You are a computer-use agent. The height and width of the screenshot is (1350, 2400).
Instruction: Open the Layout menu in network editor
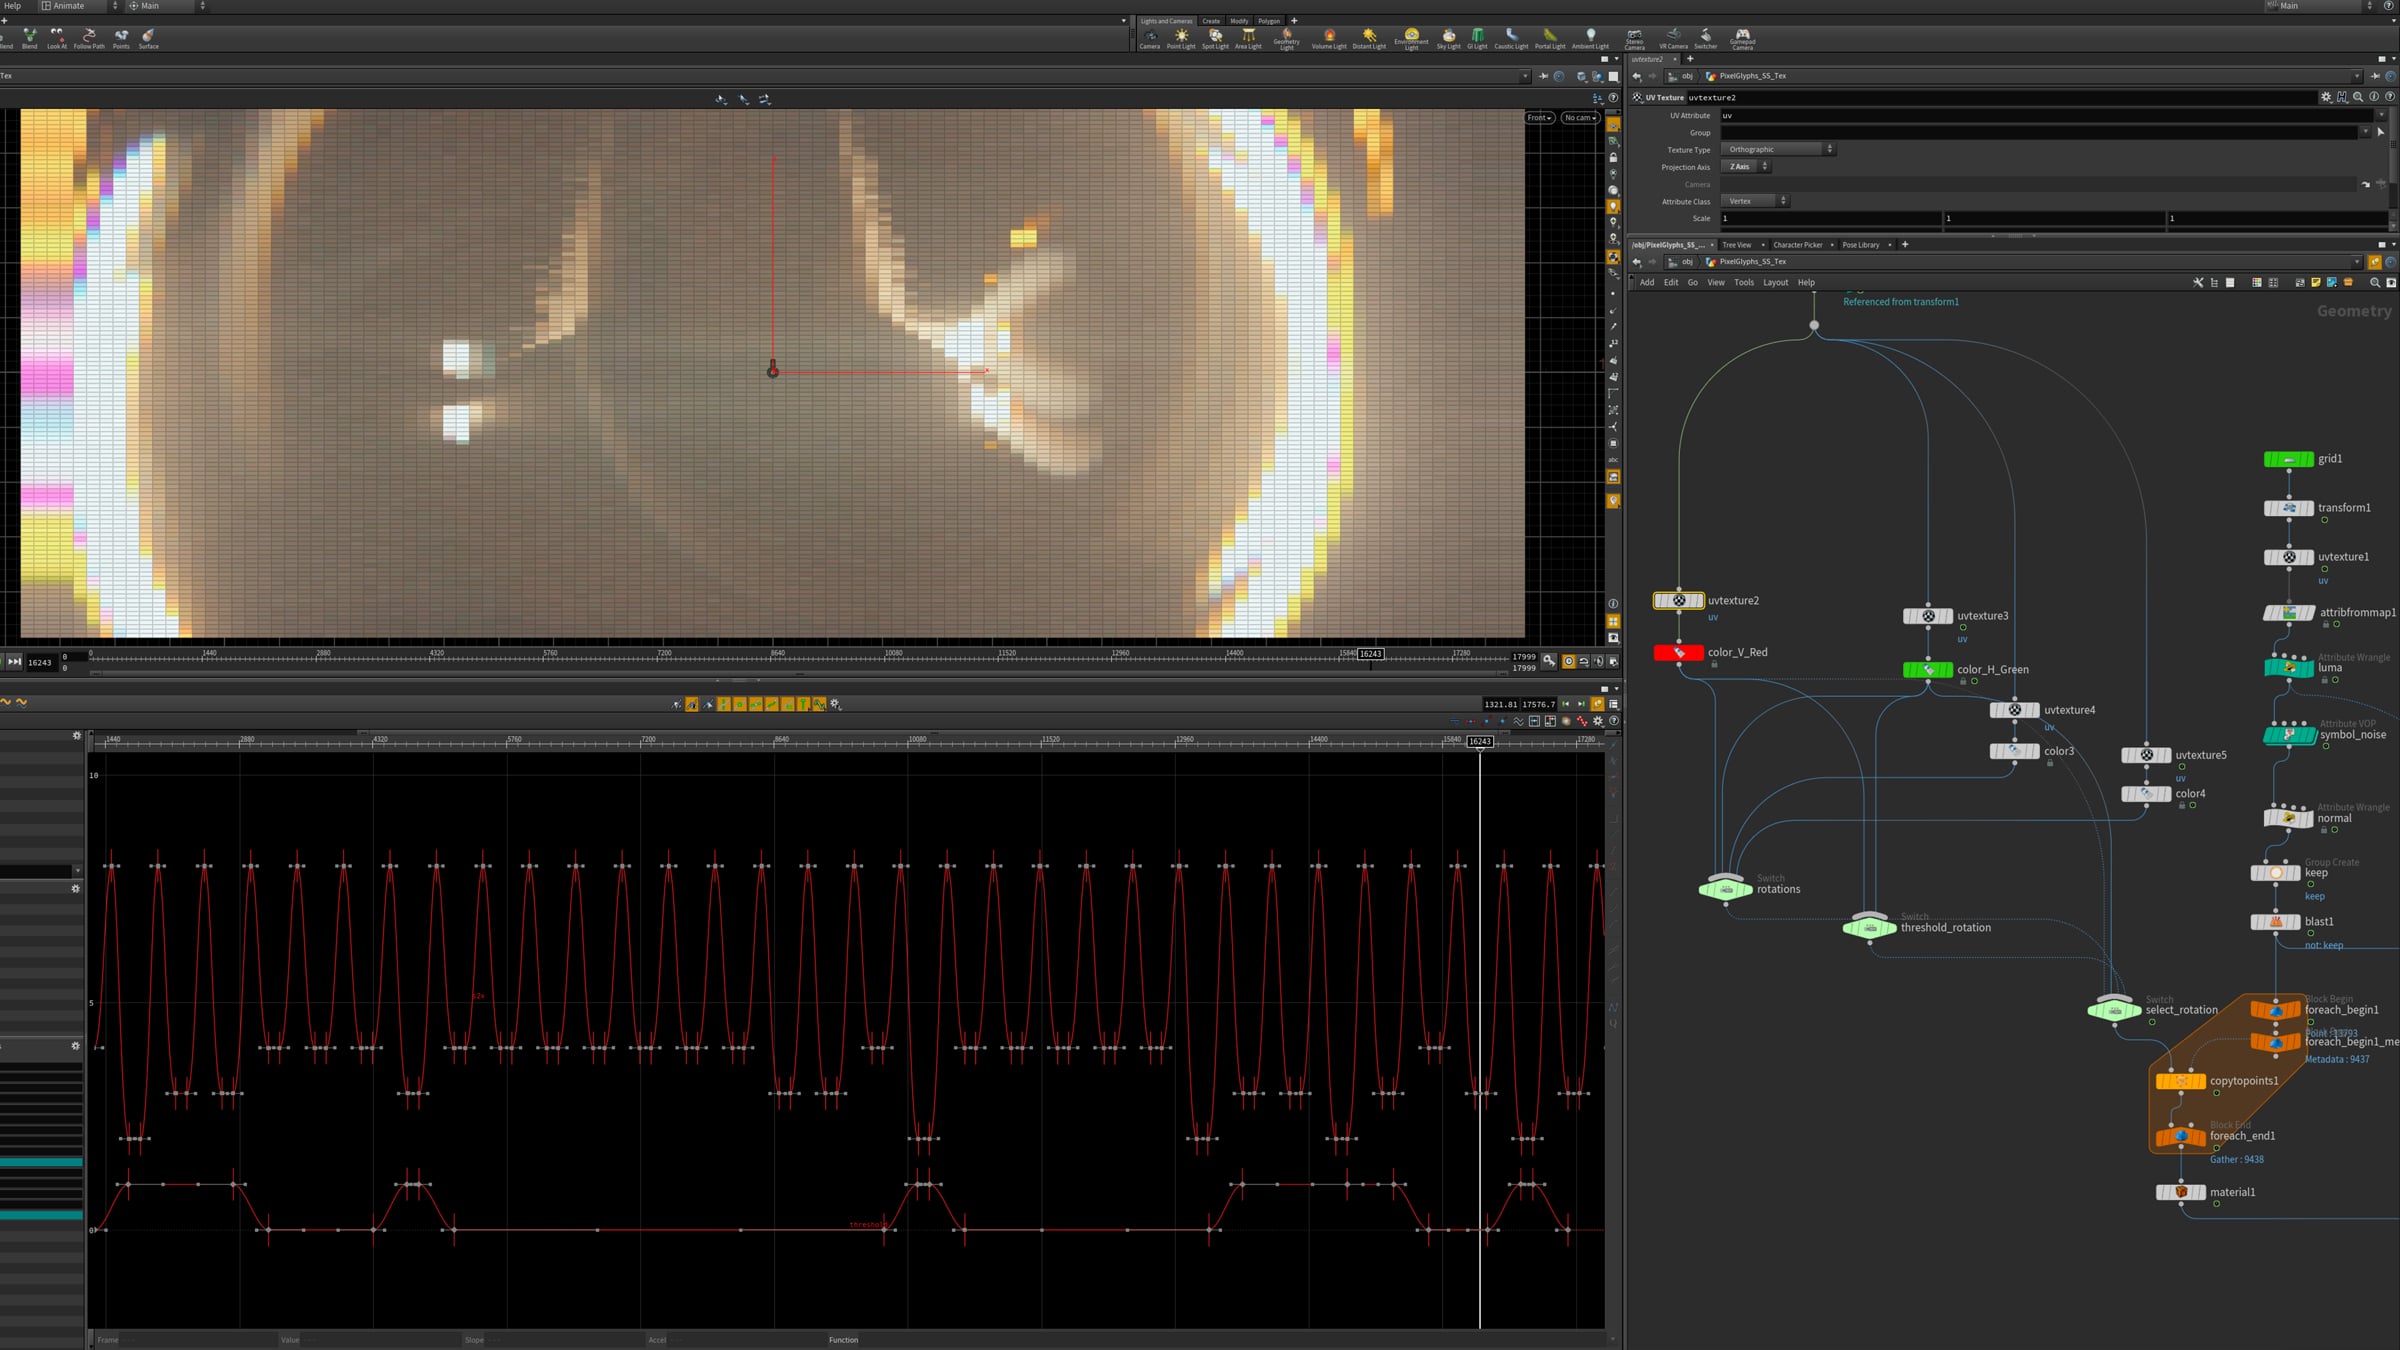1775,283
